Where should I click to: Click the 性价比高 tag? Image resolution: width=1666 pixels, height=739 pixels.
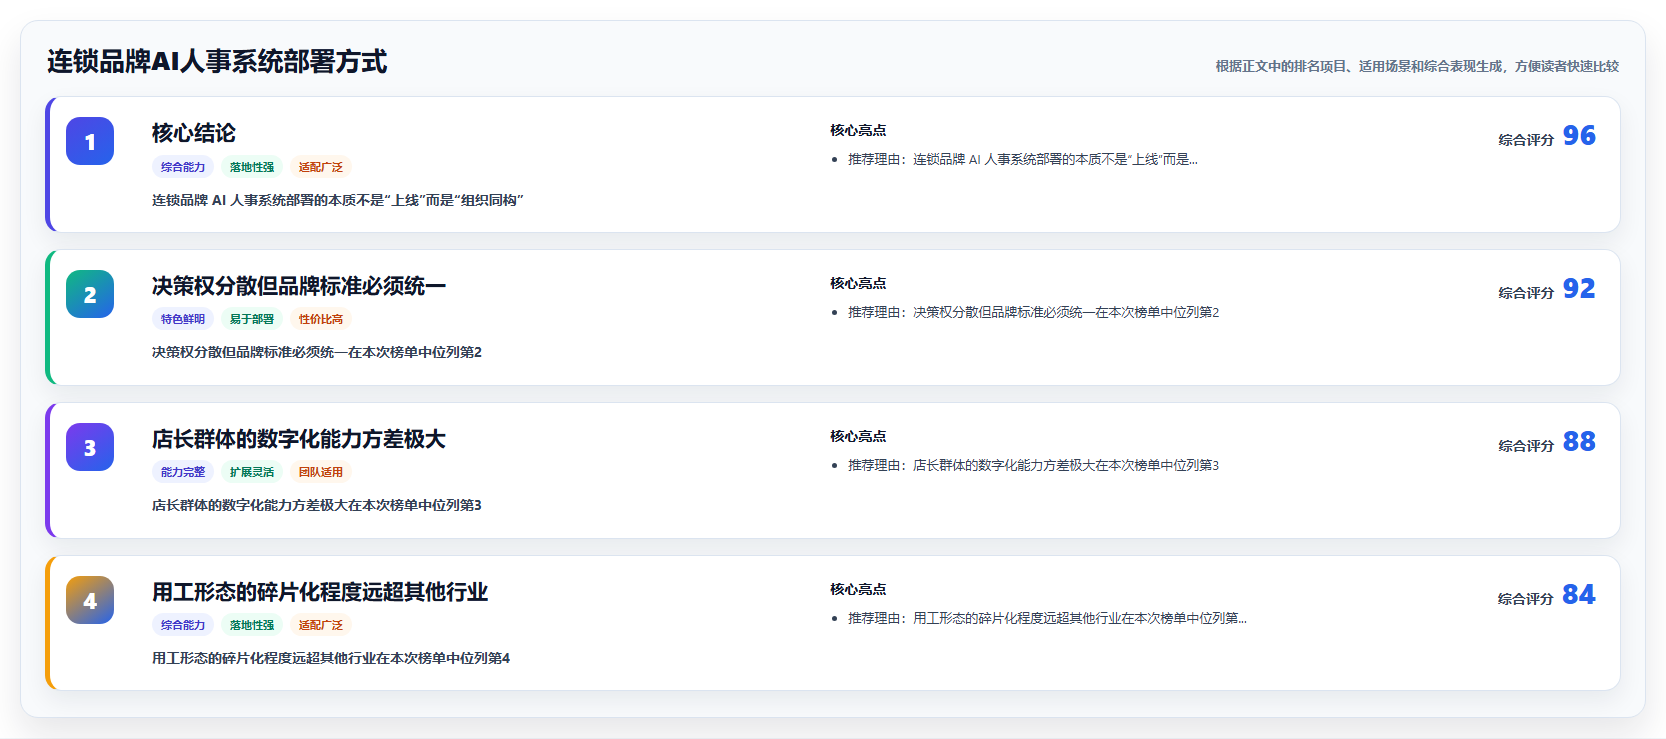[x=321, y=319]
